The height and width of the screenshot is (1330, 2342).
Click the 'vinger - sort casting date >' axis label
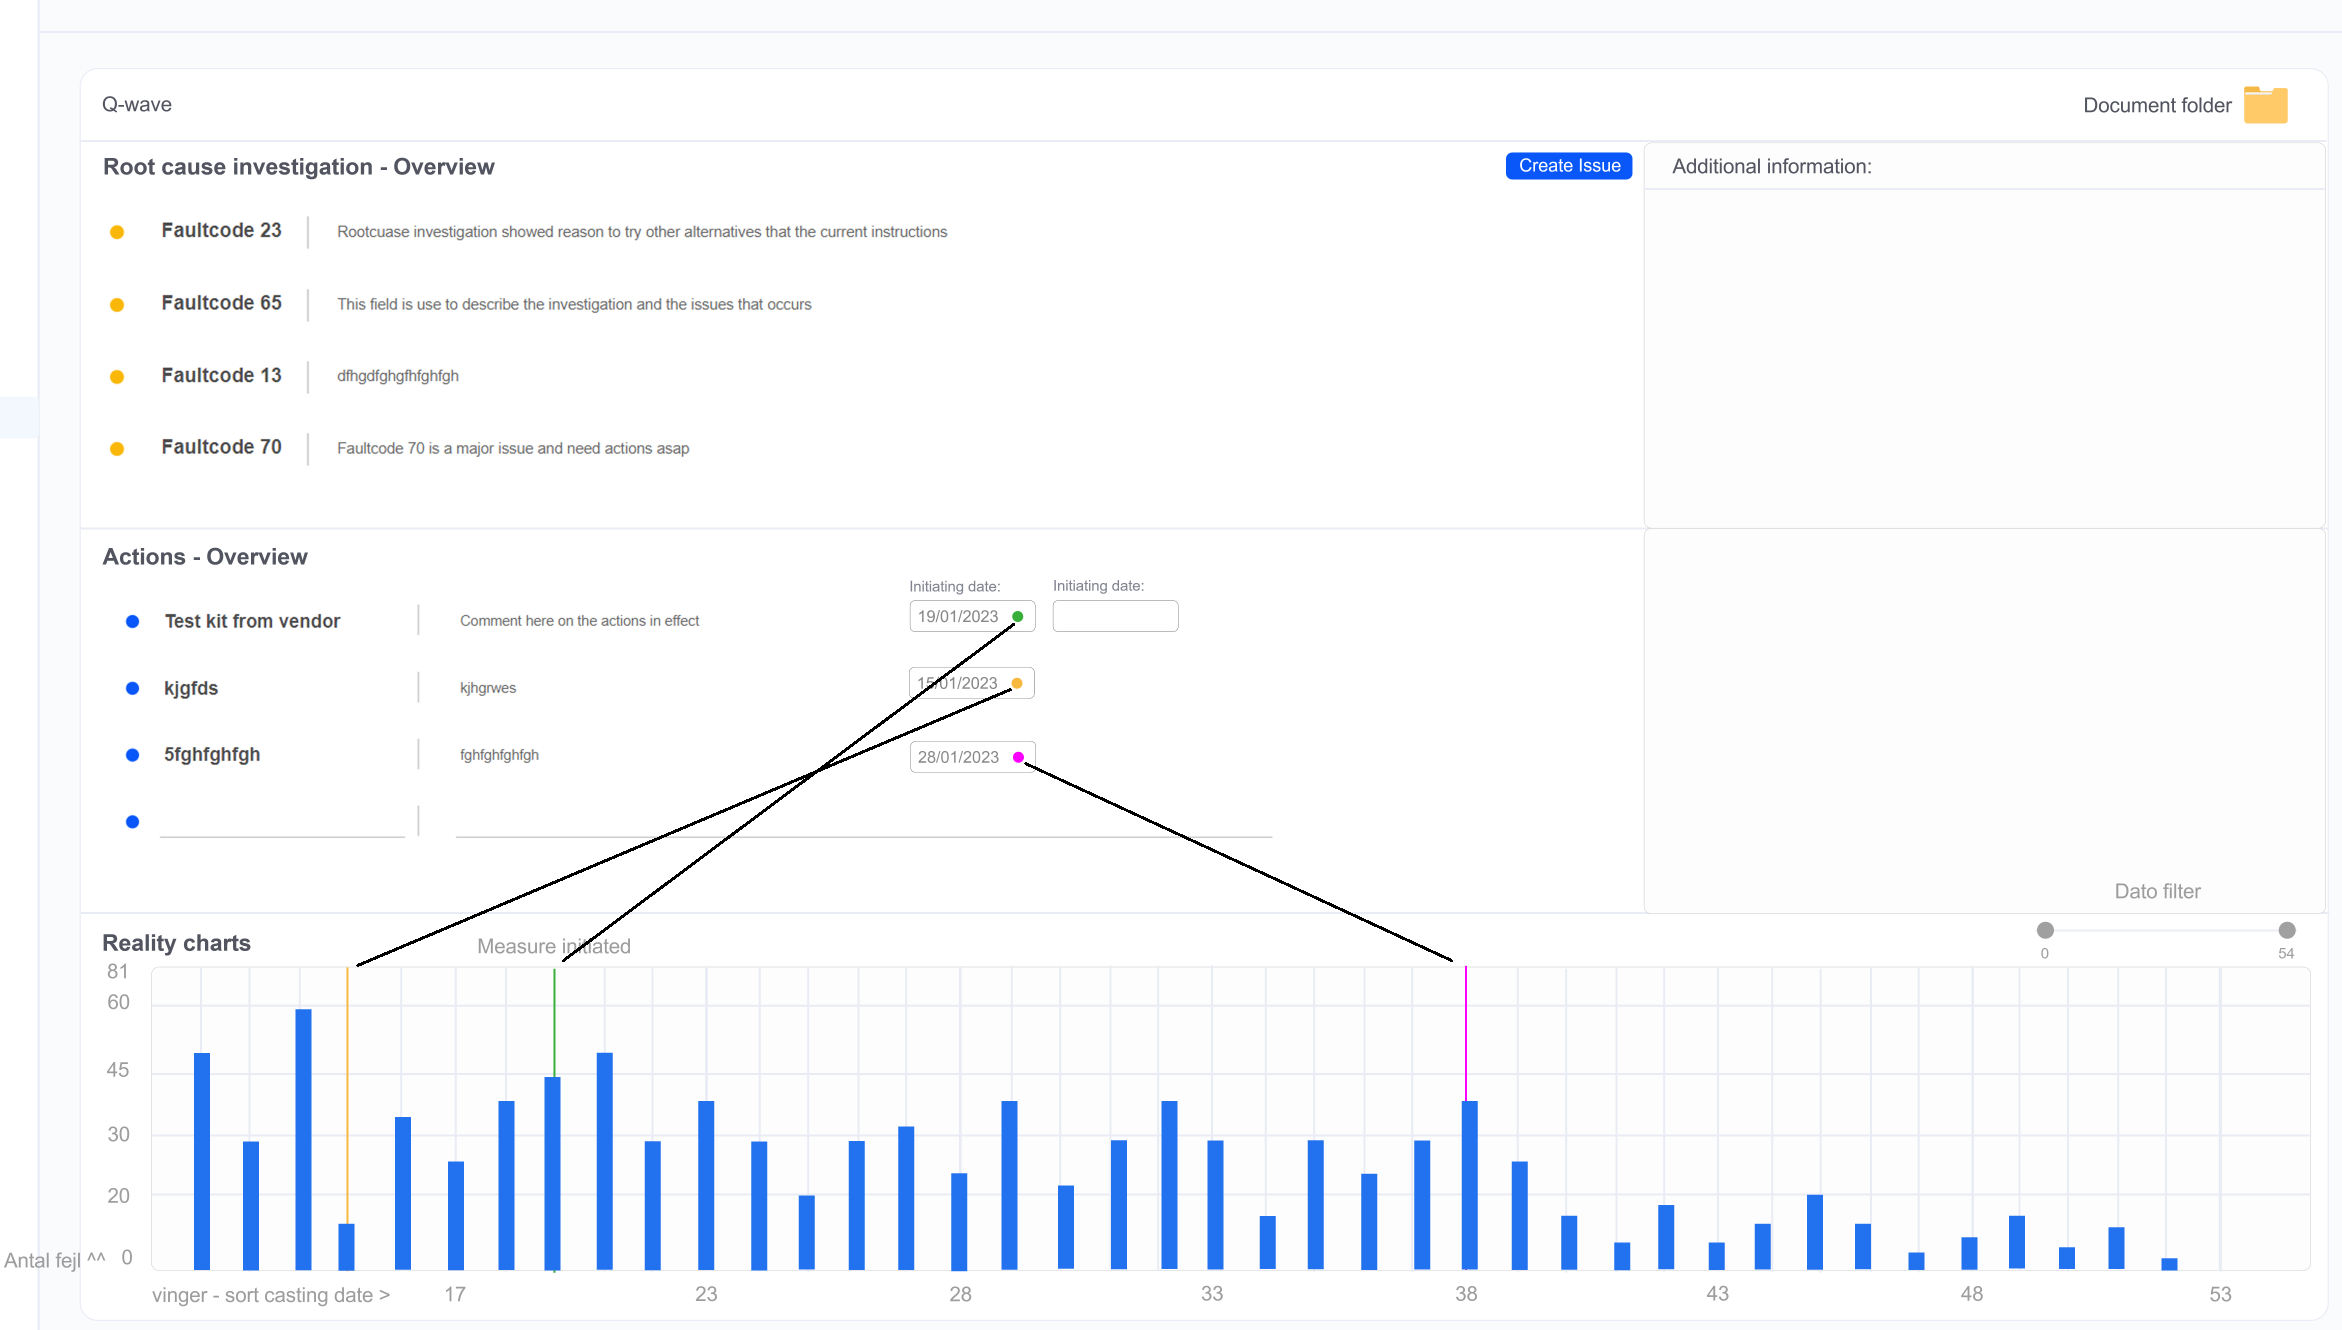271,1295
